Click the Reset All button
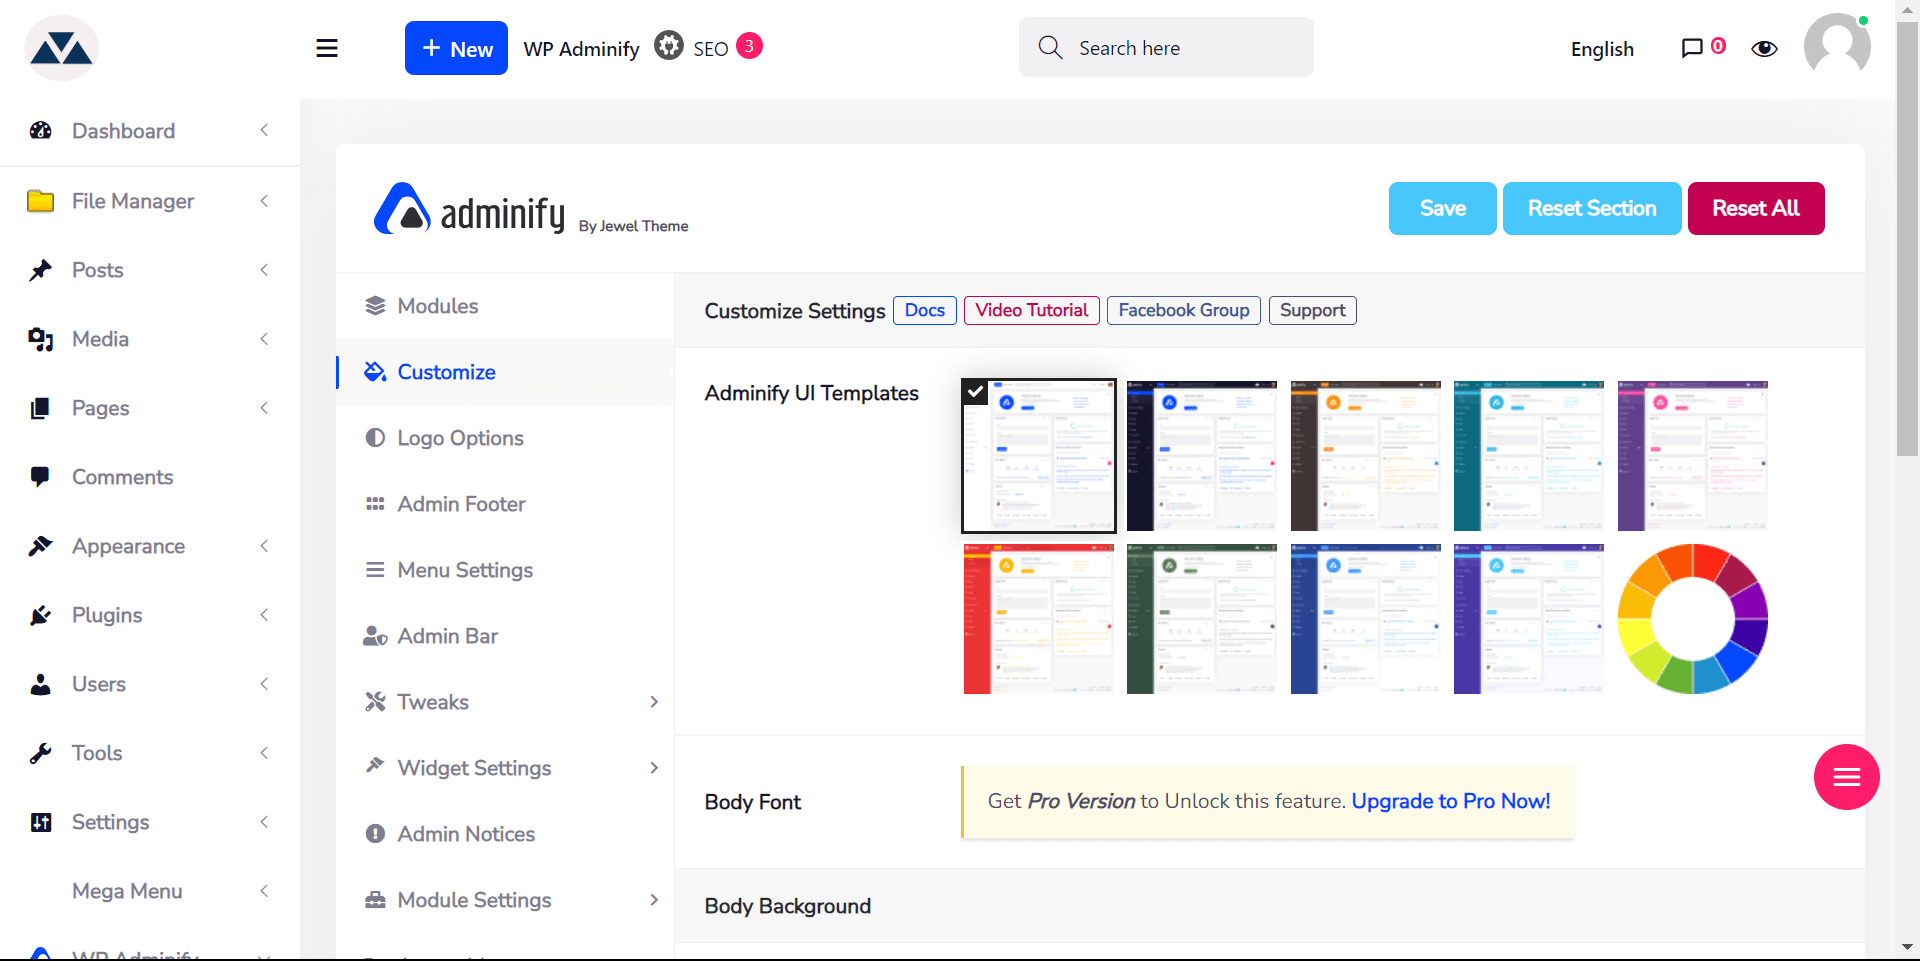Viewport: 1920px width, 961px height. click(1756, 208)
